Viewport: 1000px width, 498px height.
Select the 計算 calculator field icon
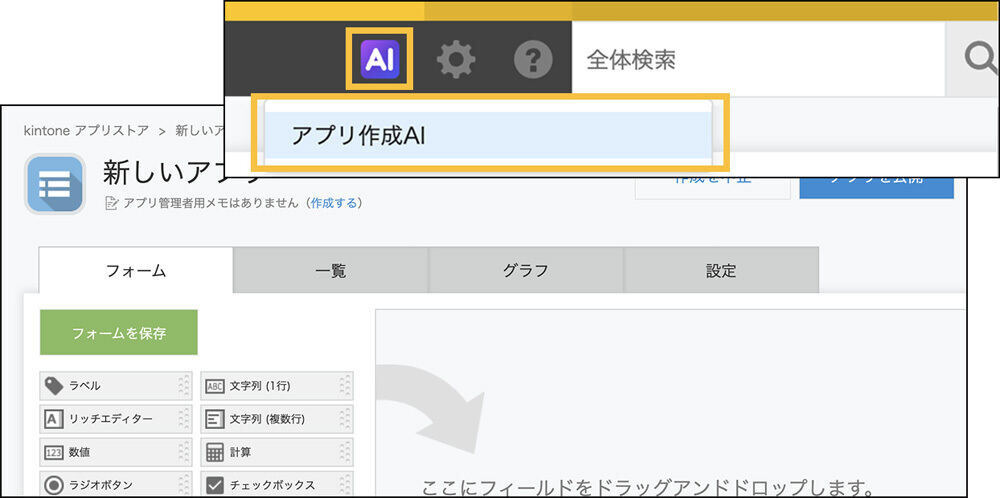[x=215, y=452]
